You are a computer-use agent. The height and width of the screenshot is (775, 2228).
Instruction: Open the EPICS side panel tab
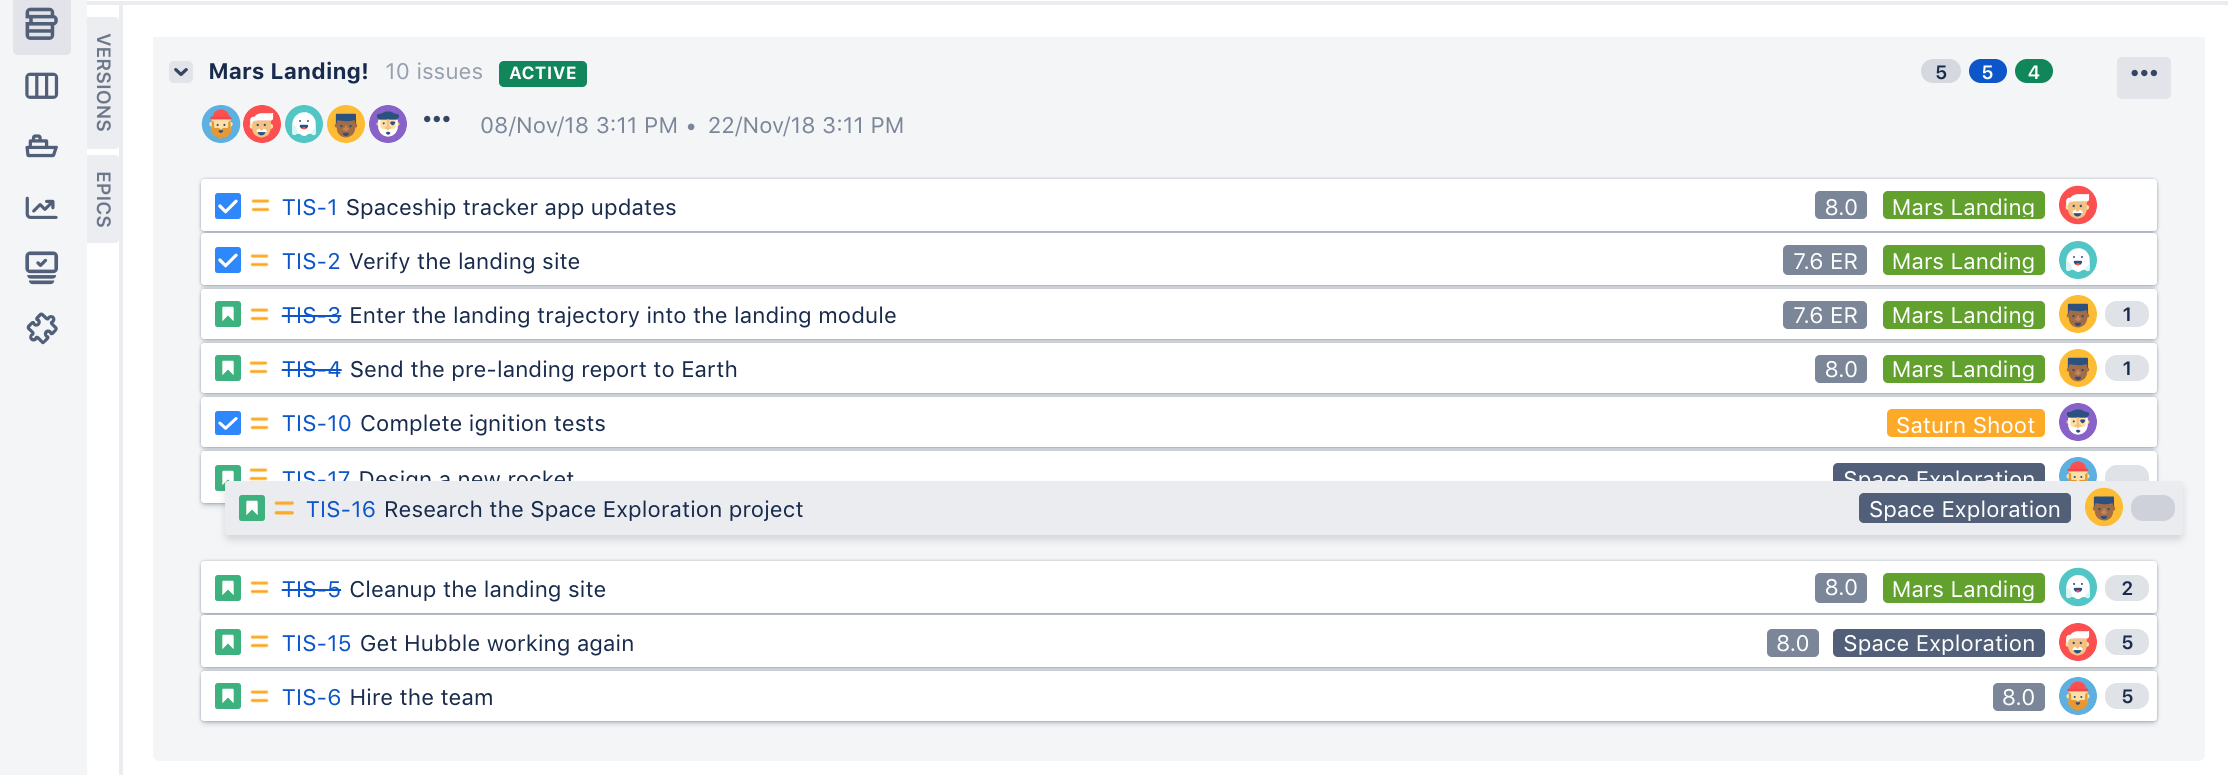[103, 198]
